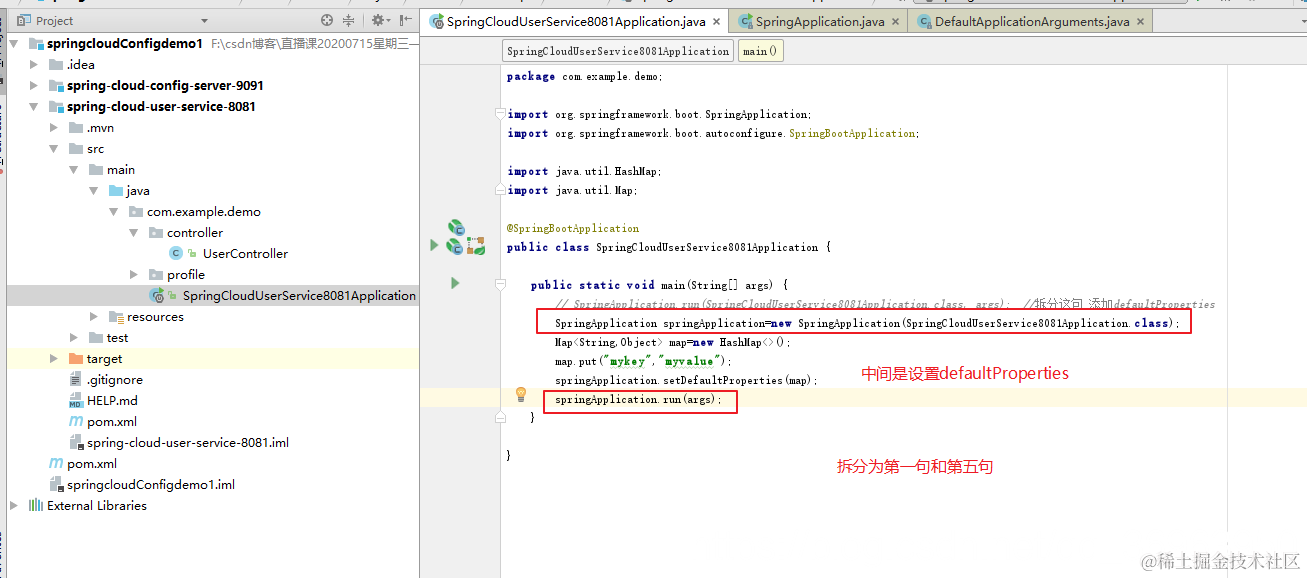1307x578 pixels.
Task: Select HELP.md in the project tree
Action: (112, 400)
